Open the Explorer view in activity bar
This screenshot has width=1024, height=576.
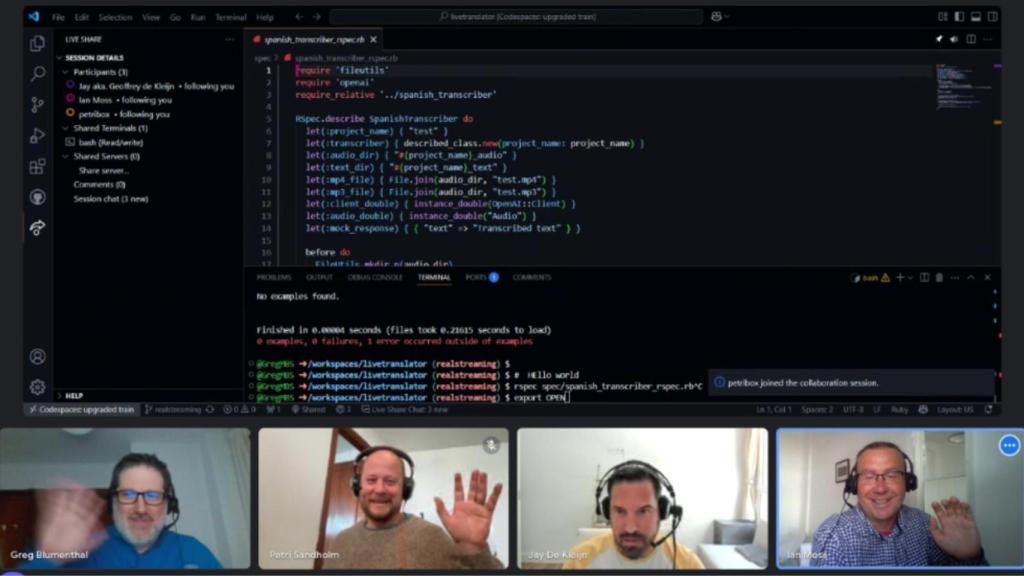coord(37,44)
